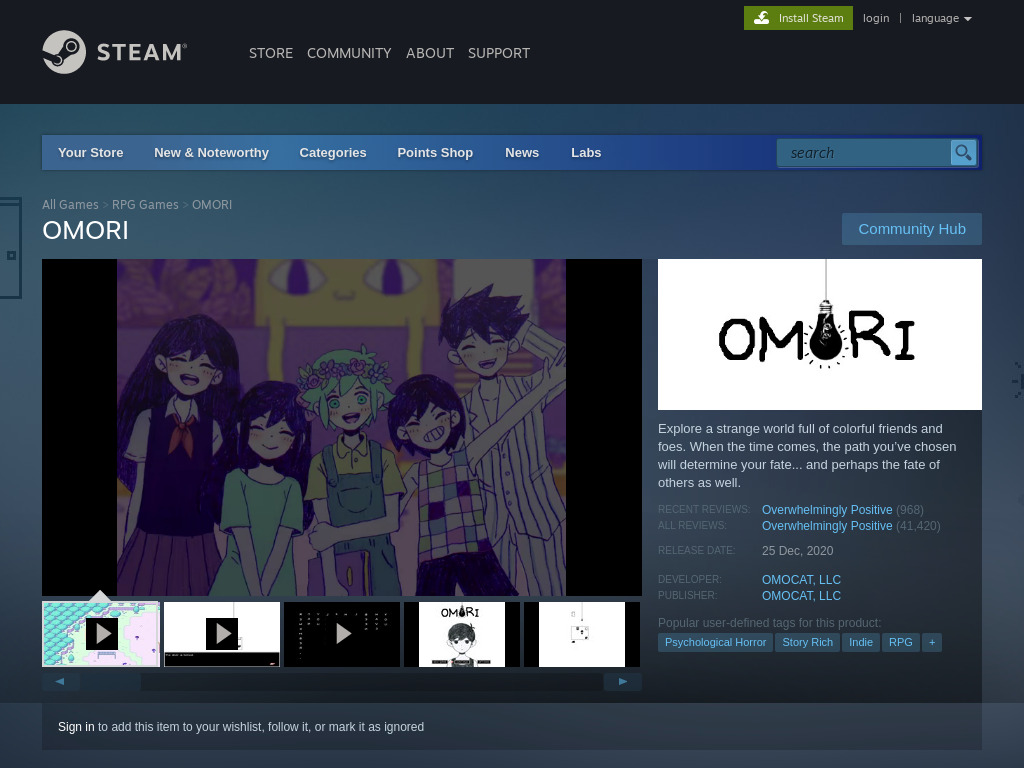Open recent reviews Overwhelmingly Positive link
1024x768 pixels.
tap(827, 510)
